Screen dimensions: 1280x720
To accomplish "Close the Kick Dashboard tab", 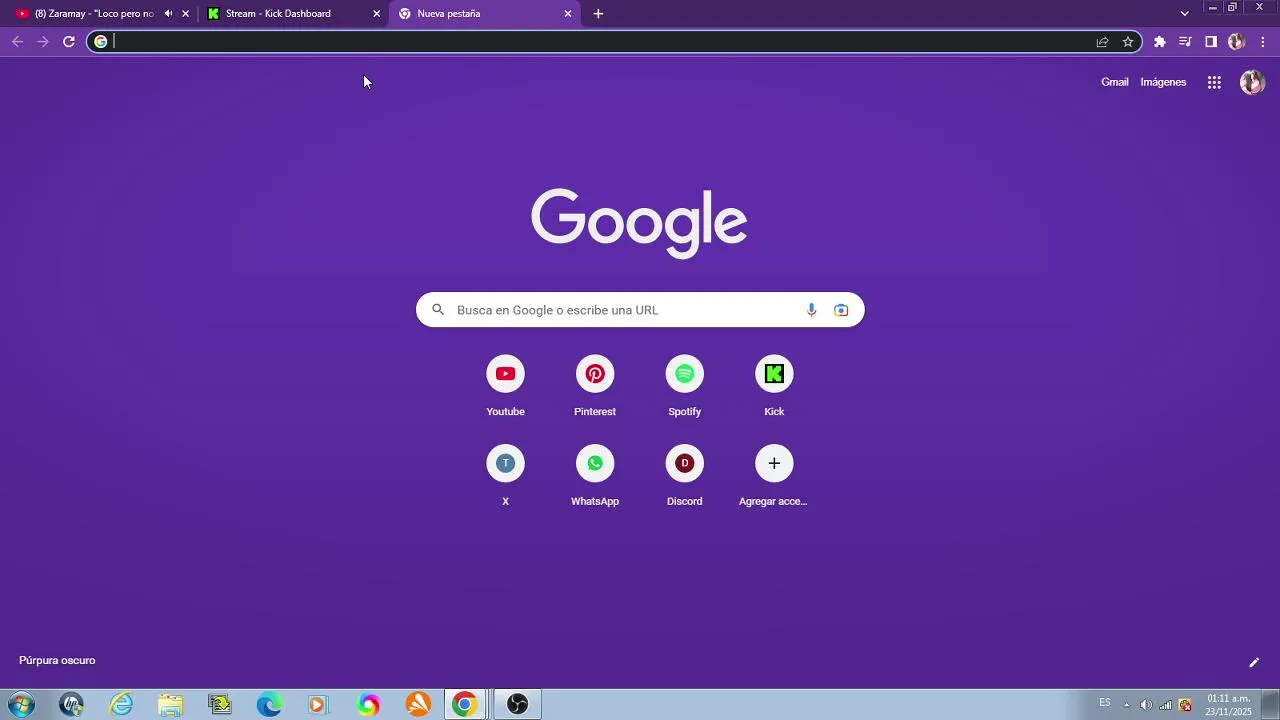I will coord(377,14).
